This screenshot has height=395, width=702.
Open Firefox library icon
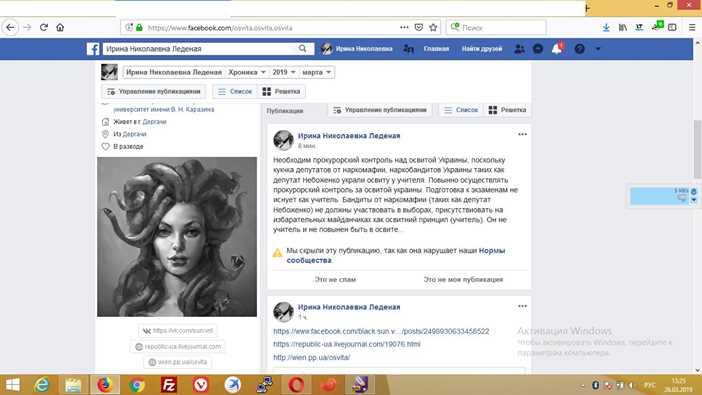click(623, 27)
